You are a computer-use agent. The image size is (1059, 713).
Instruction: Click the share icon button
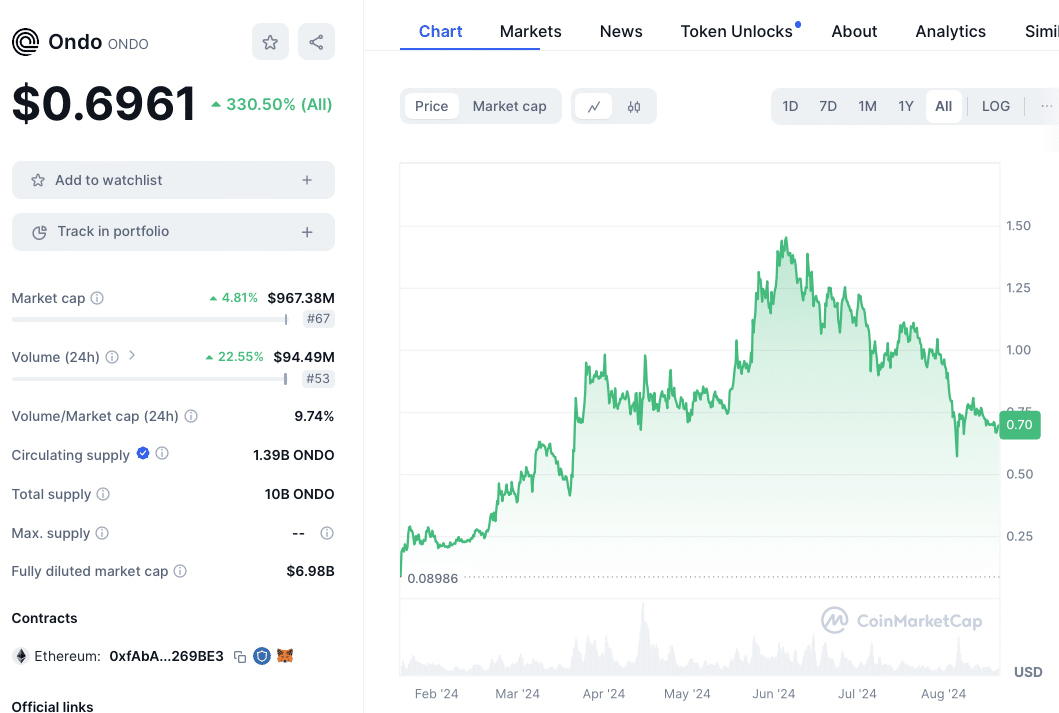(x=316, y=42)
